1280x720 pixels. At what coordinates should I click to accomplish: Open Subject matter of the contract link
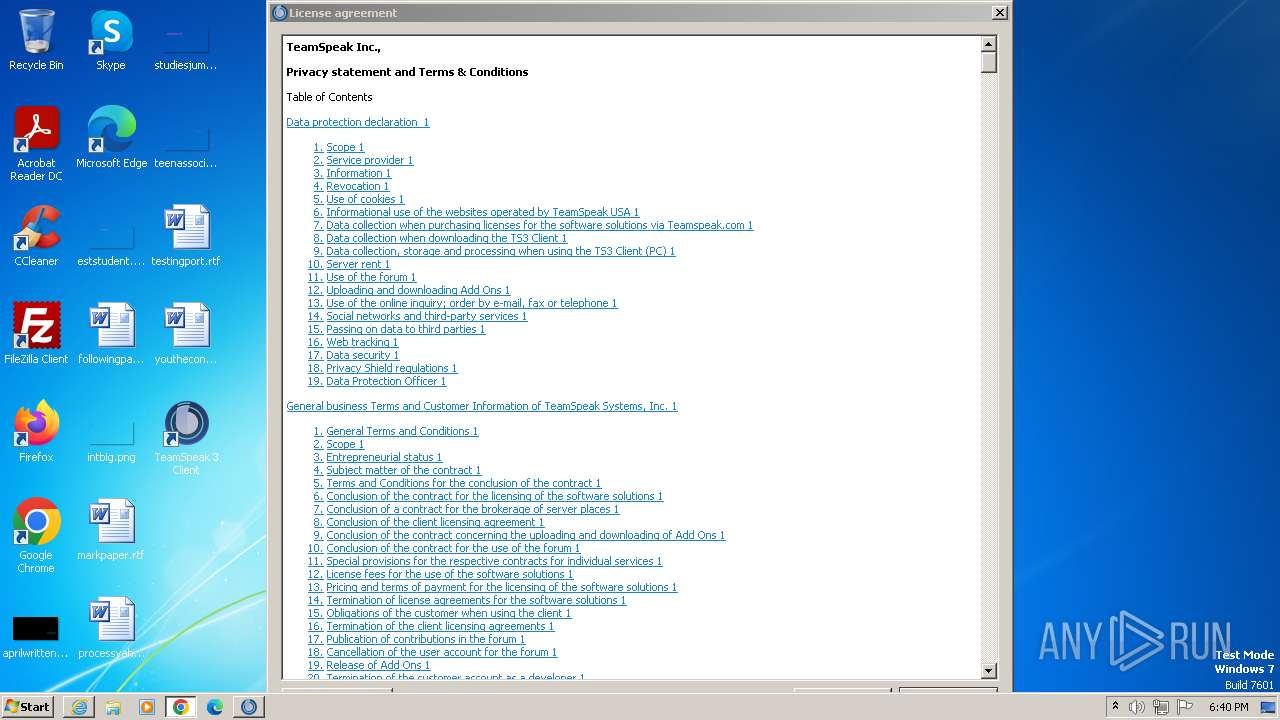pos(404,470)
